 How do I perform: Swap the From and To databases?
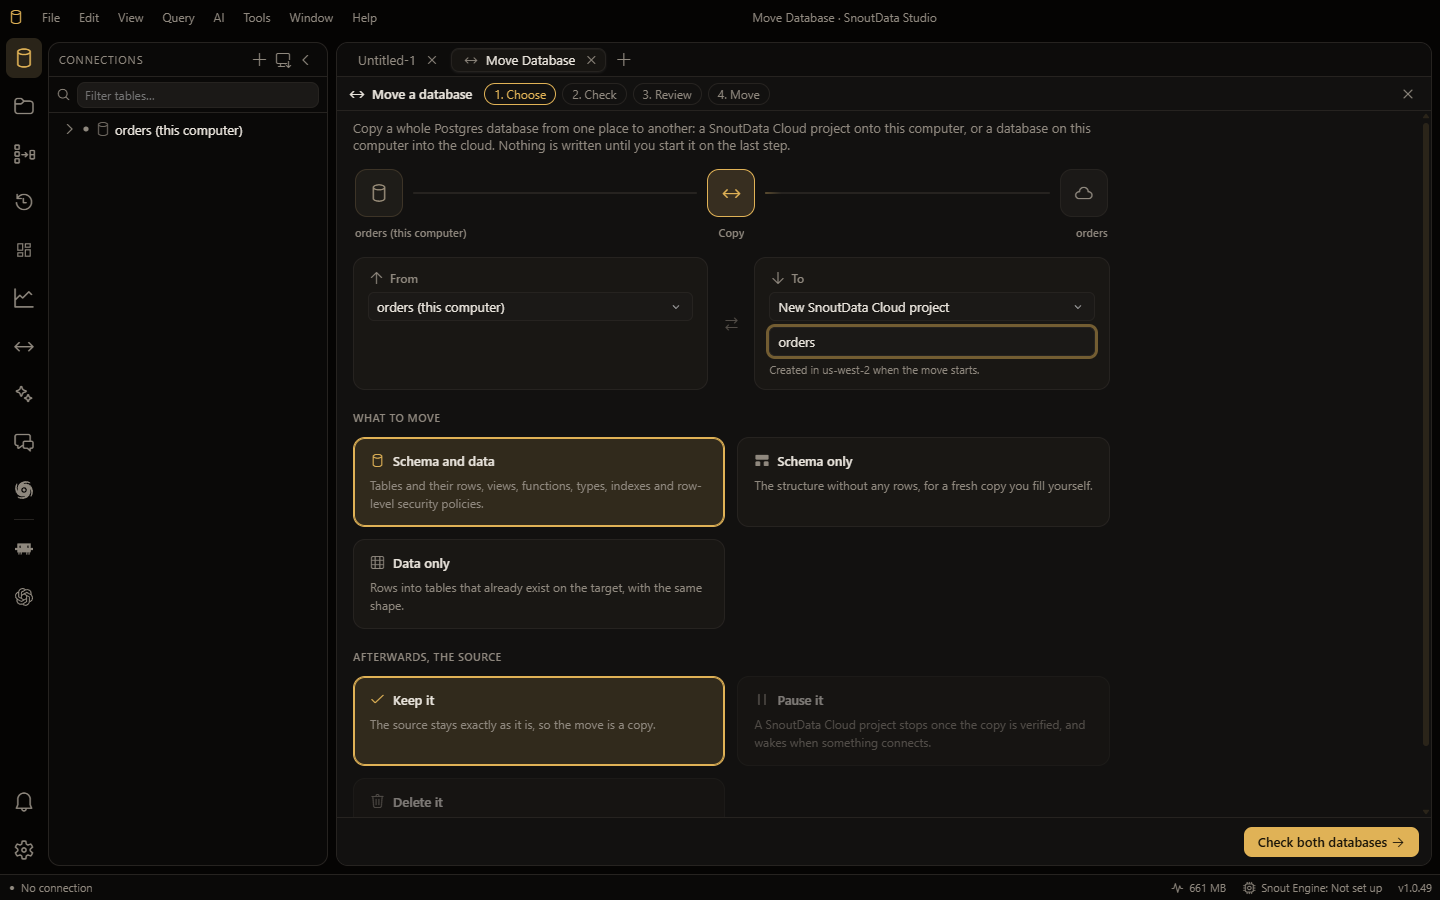pos(731,324)
